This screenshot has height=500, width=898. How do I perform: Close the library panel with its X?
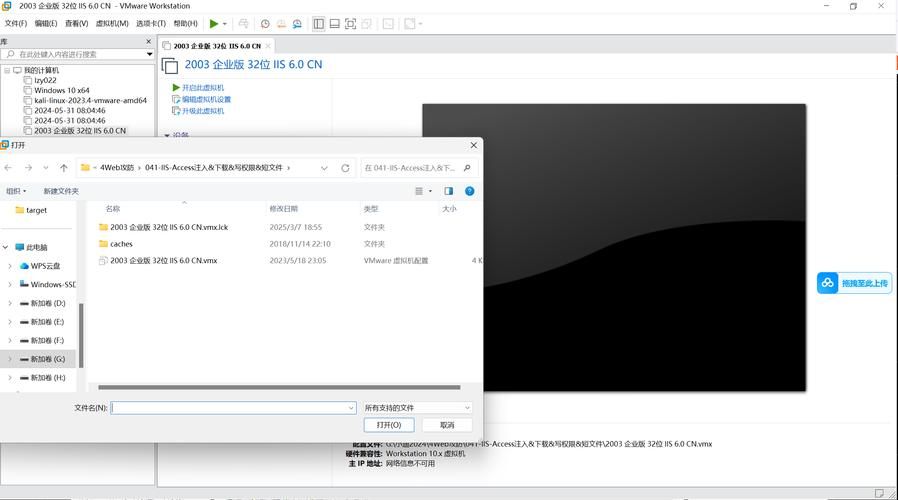click(x=148, y=41)
